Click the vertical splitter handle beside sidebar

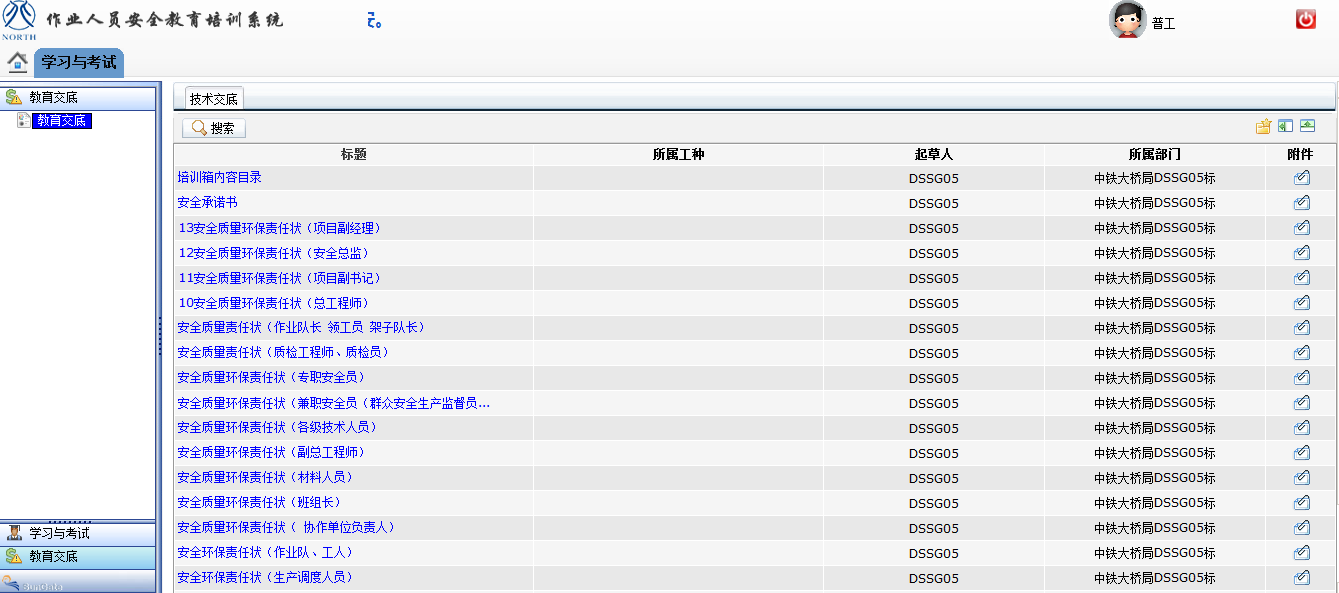(159, 336)
